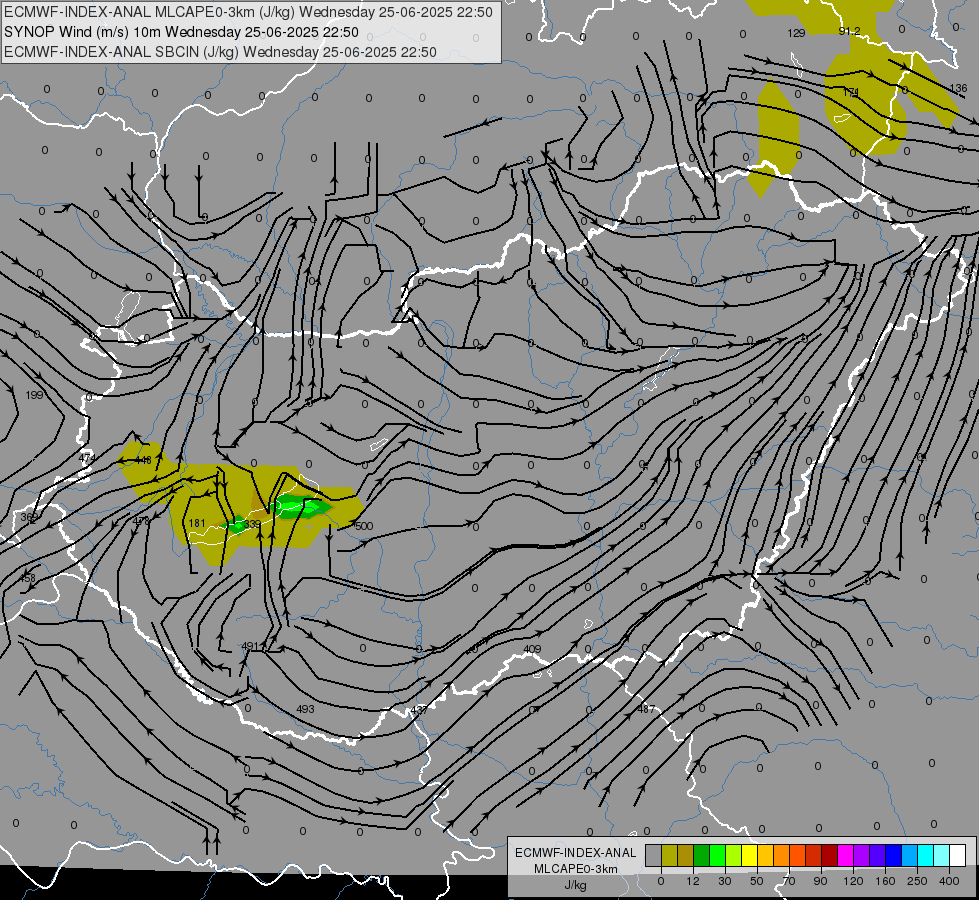
Task: Click the legend tick value 120
Action: point(853,881)
